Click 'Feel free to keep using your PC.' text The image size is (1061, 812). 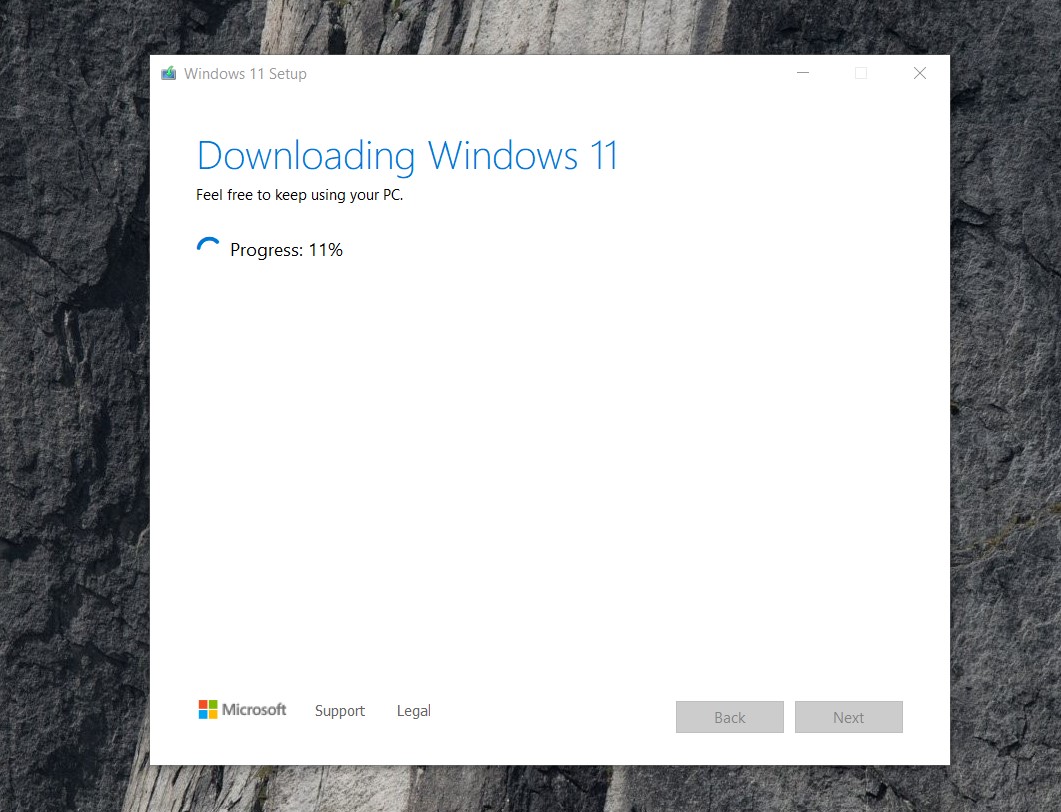(299, 195)
